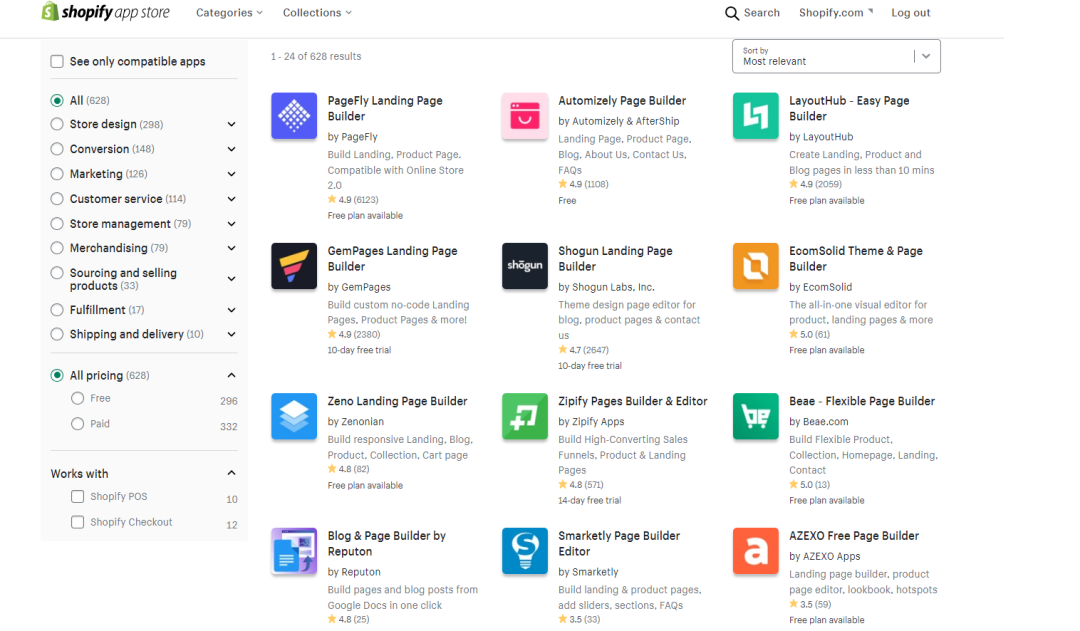Expand the Merchandising chevron
This screenshot has width=1080, height=631.
point(231,248)
